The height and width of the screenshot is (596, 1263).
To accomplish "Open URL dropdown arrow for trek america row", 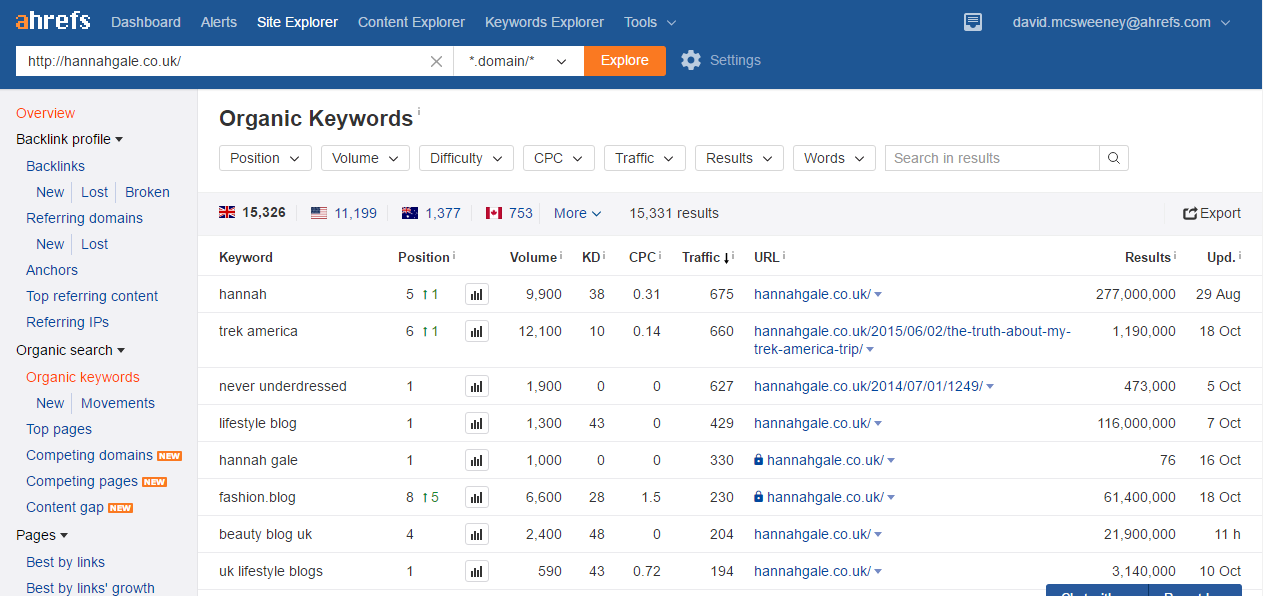I will pos(870,350).
